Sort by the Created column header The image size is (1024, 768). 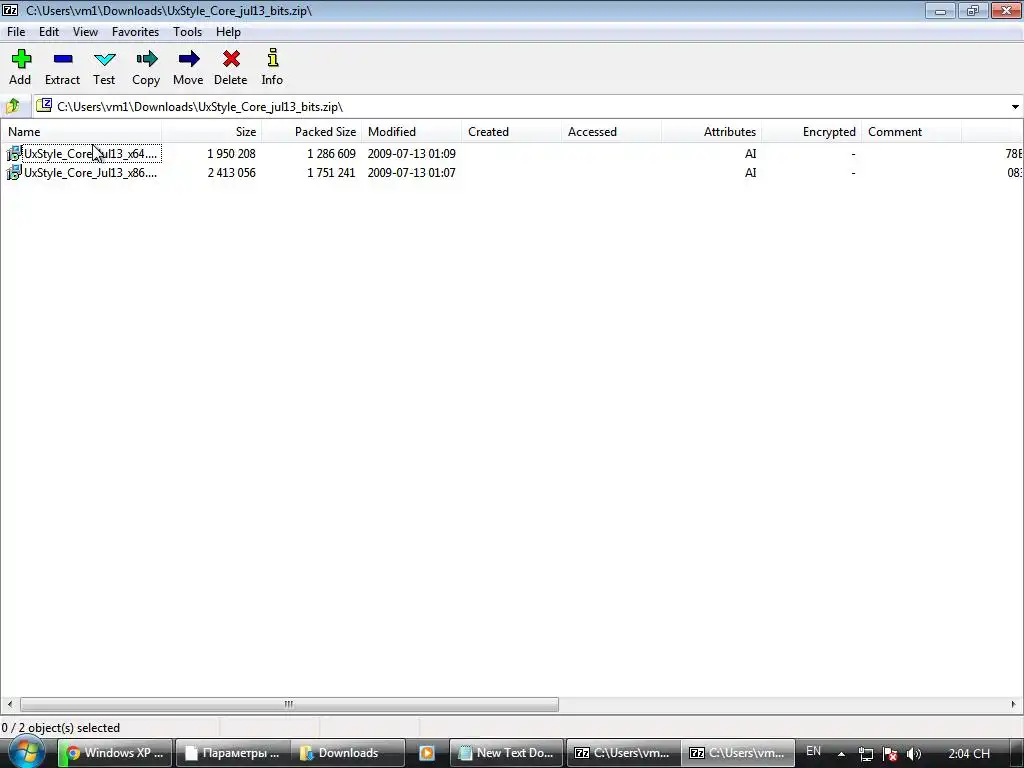(511, 131)
